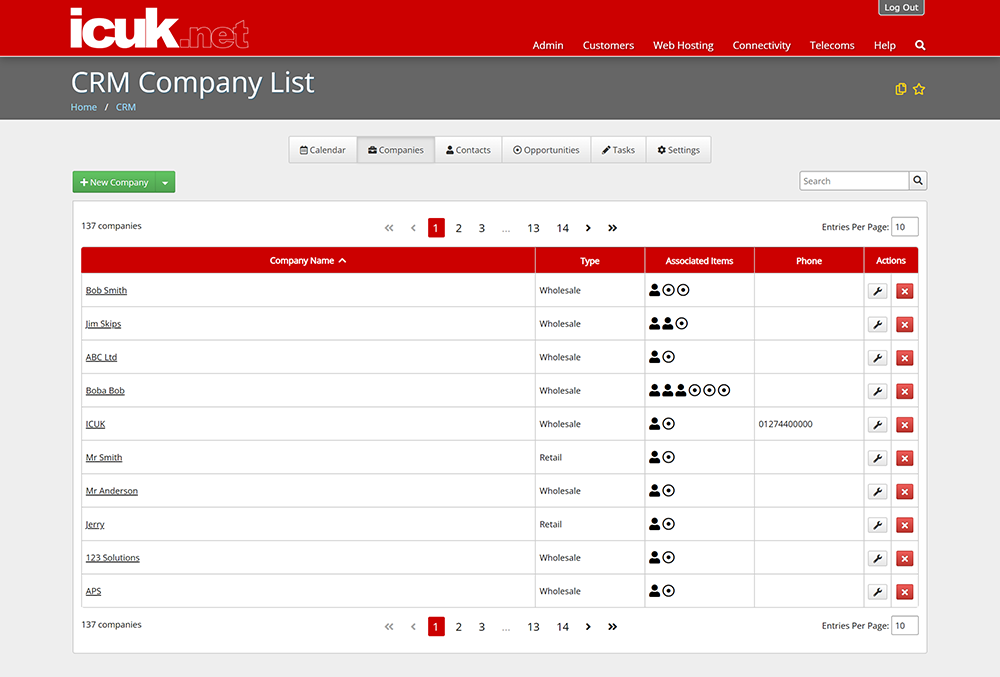Open the Calendar tab
Viewport: 1000px width, 677px height.
coord(323,150)
